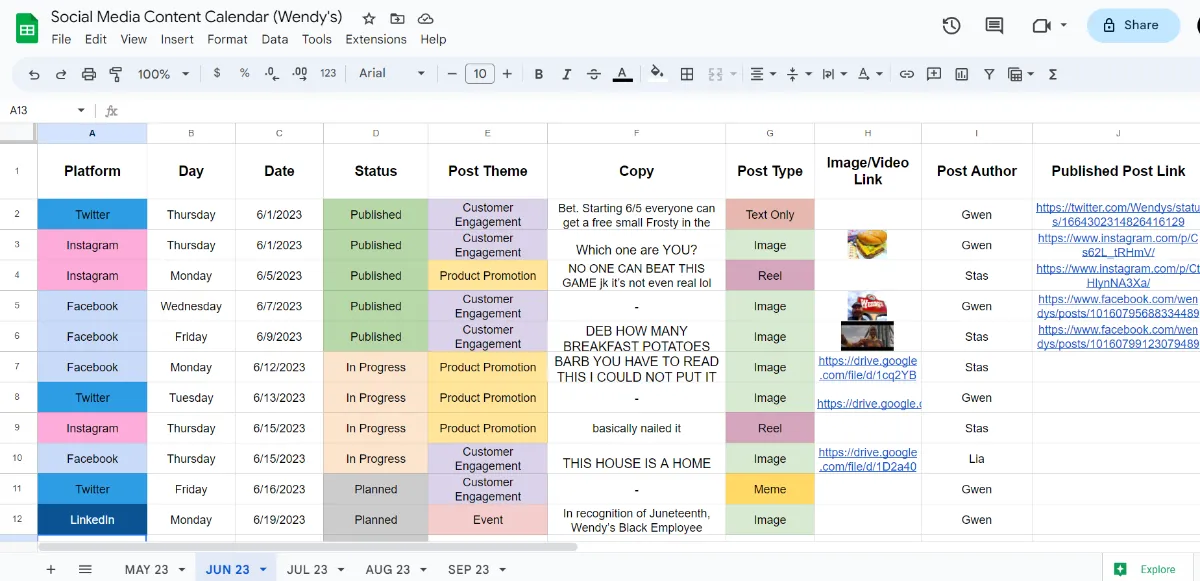This screenshot has height=581, width=1200.
Task: Insert a comment via the toolbar icon
Action: 933,73
